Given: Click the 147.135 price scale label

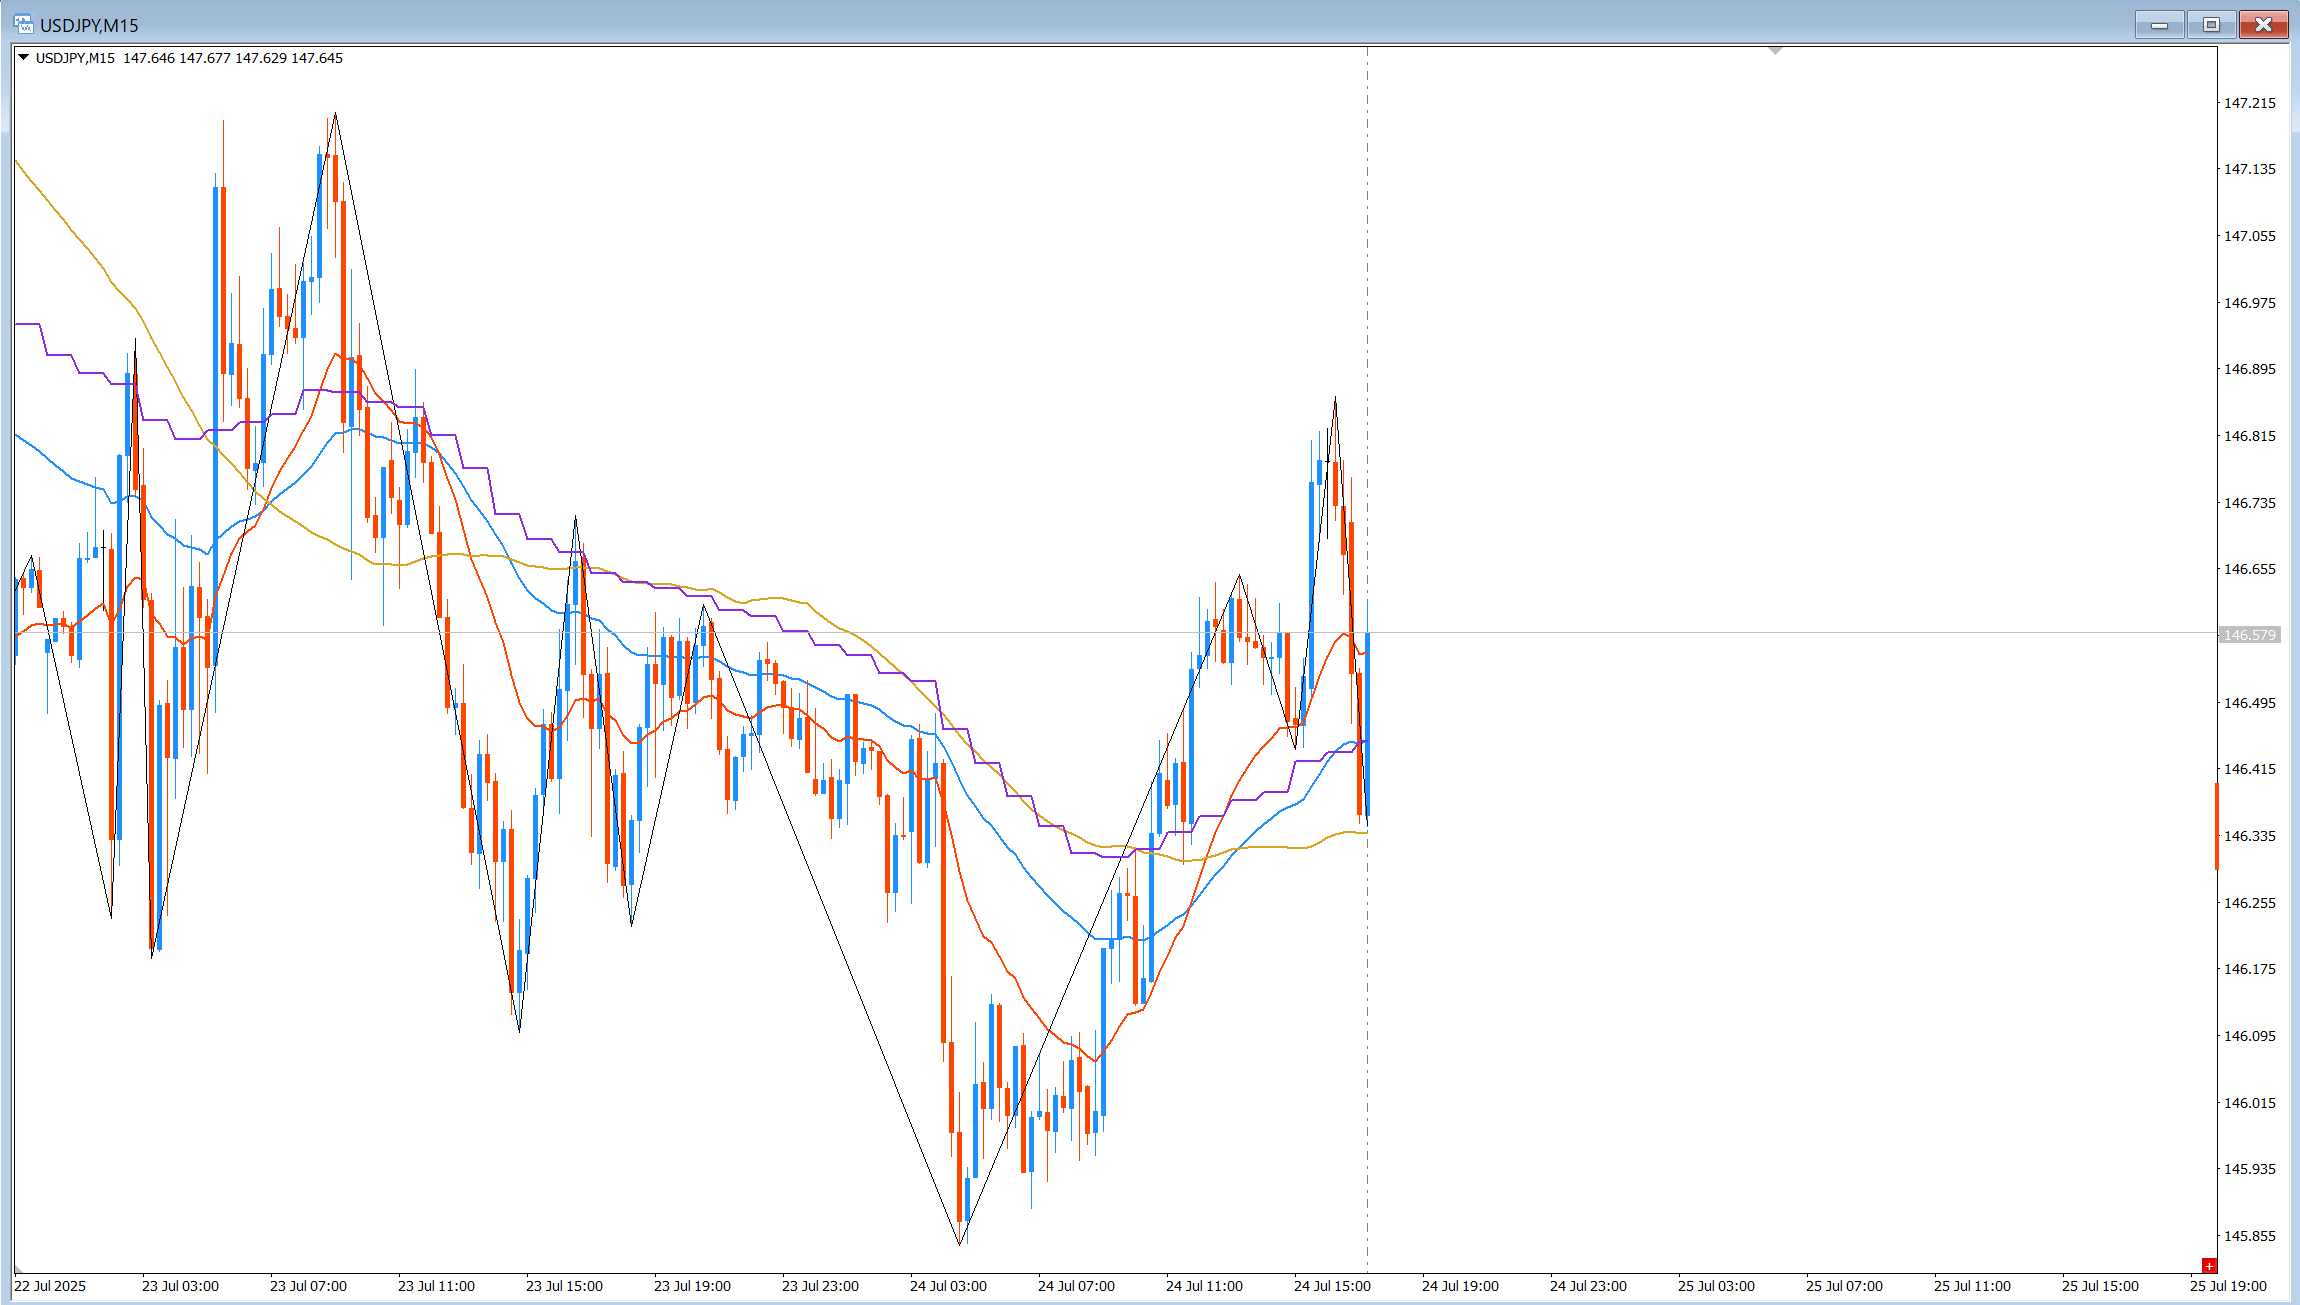Looking at the screenshot, I should coord(2249,169).
